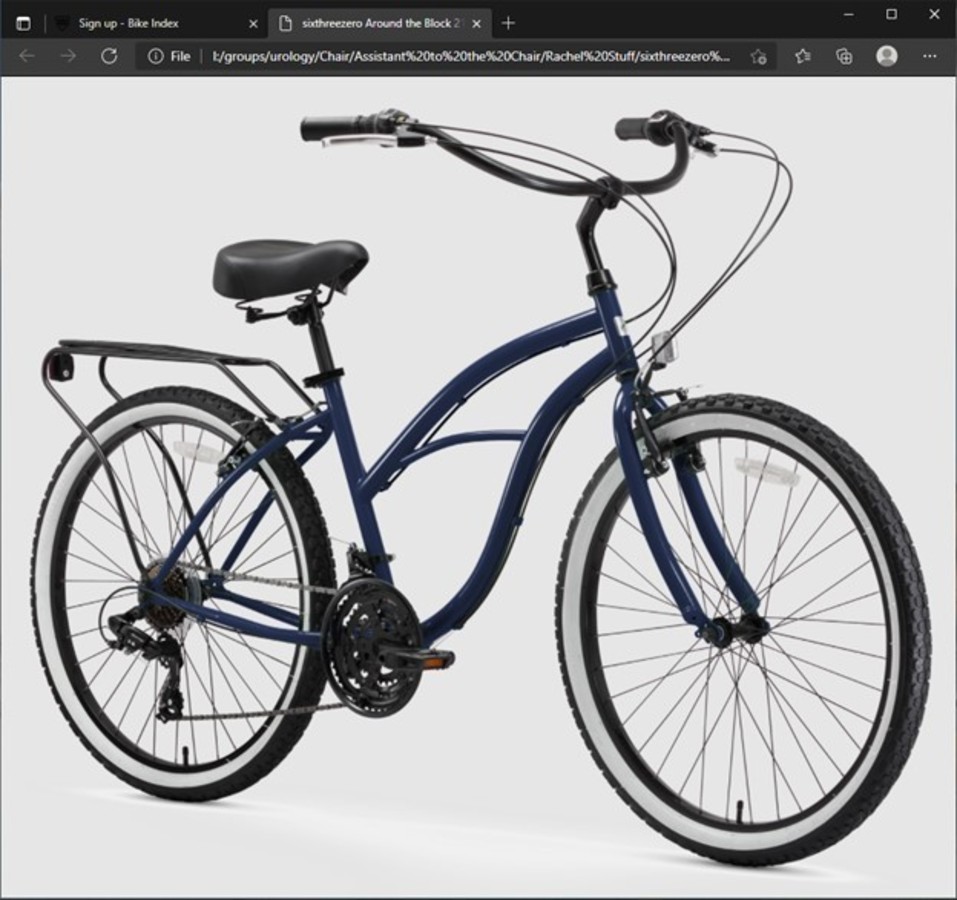
Task: Open a new tab with the plus button
Action: tap(506, 21)
